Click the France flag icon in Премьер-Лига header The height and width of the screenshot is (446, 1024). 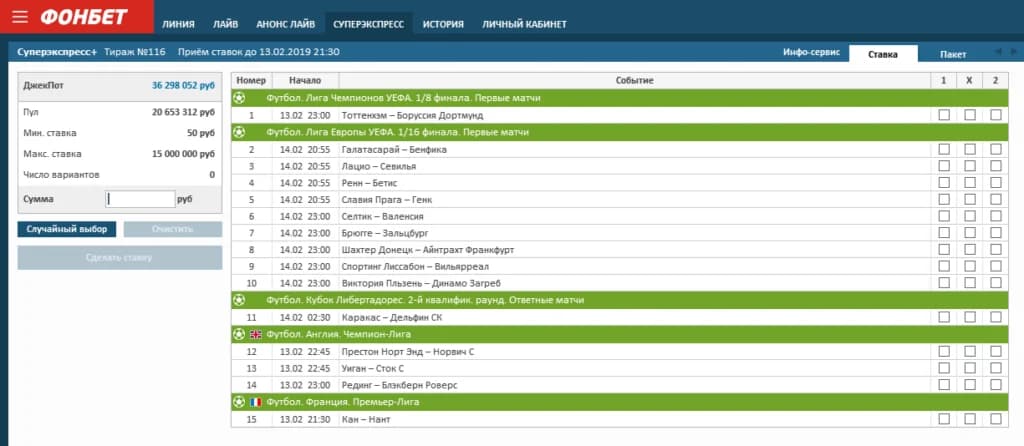(x=255, y=402)
